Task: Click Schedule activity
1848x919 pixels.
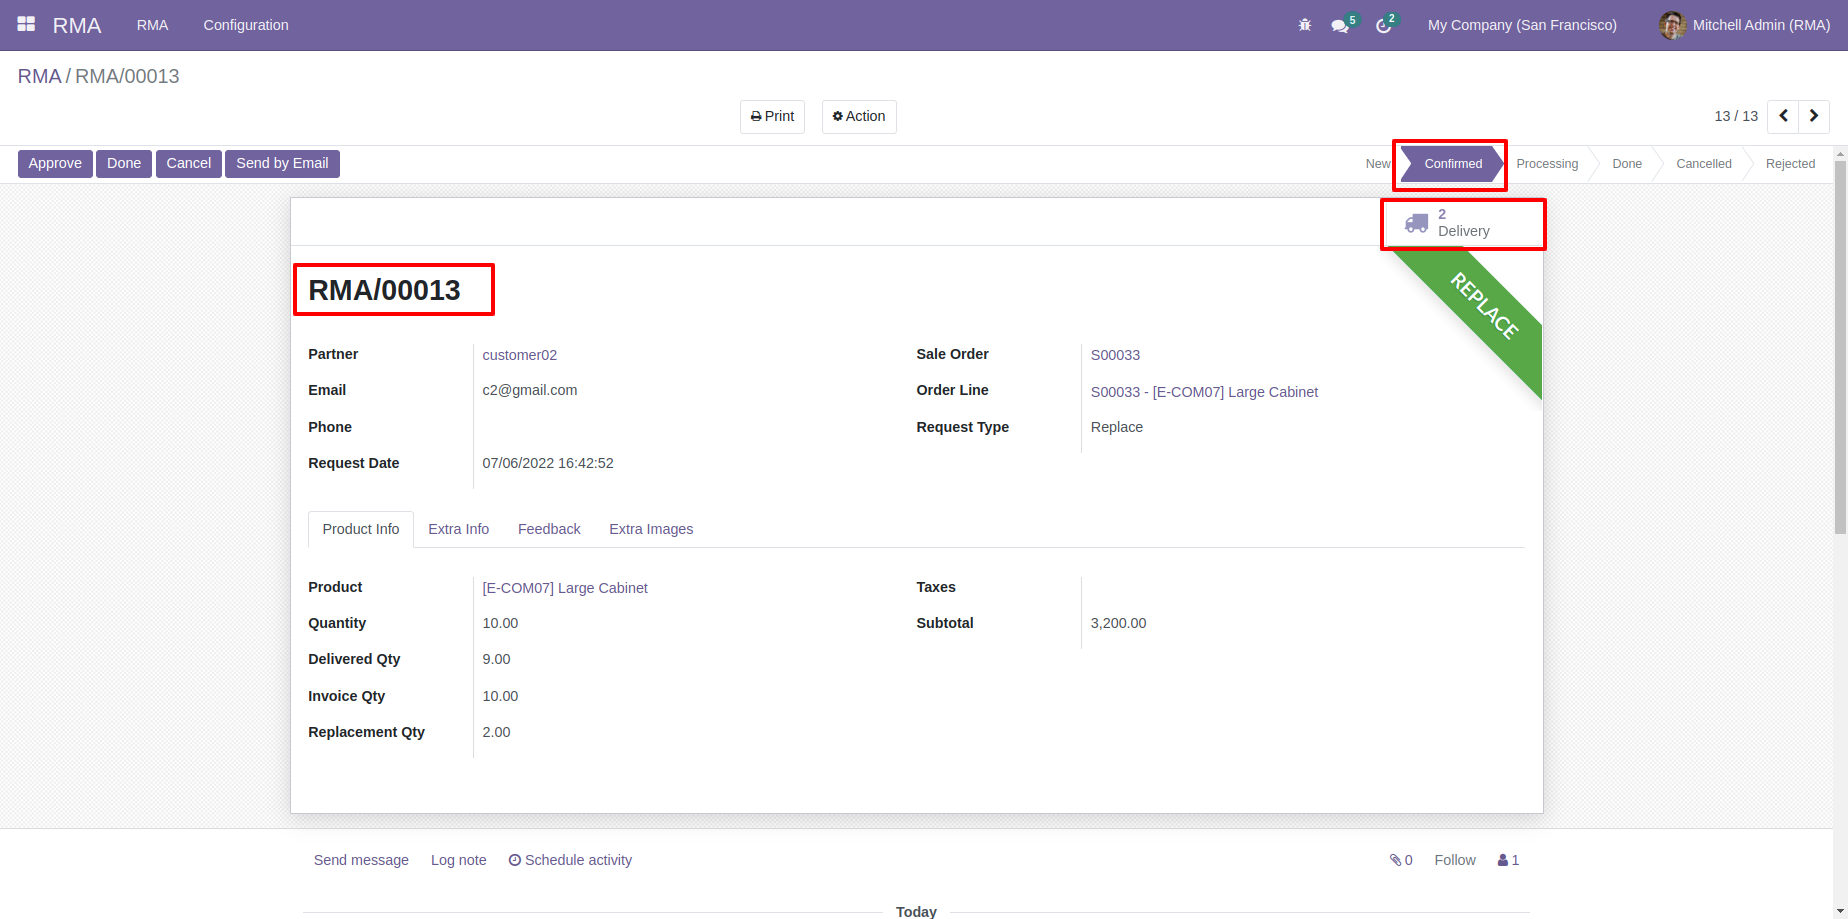Action: click(x=570, y=860)
